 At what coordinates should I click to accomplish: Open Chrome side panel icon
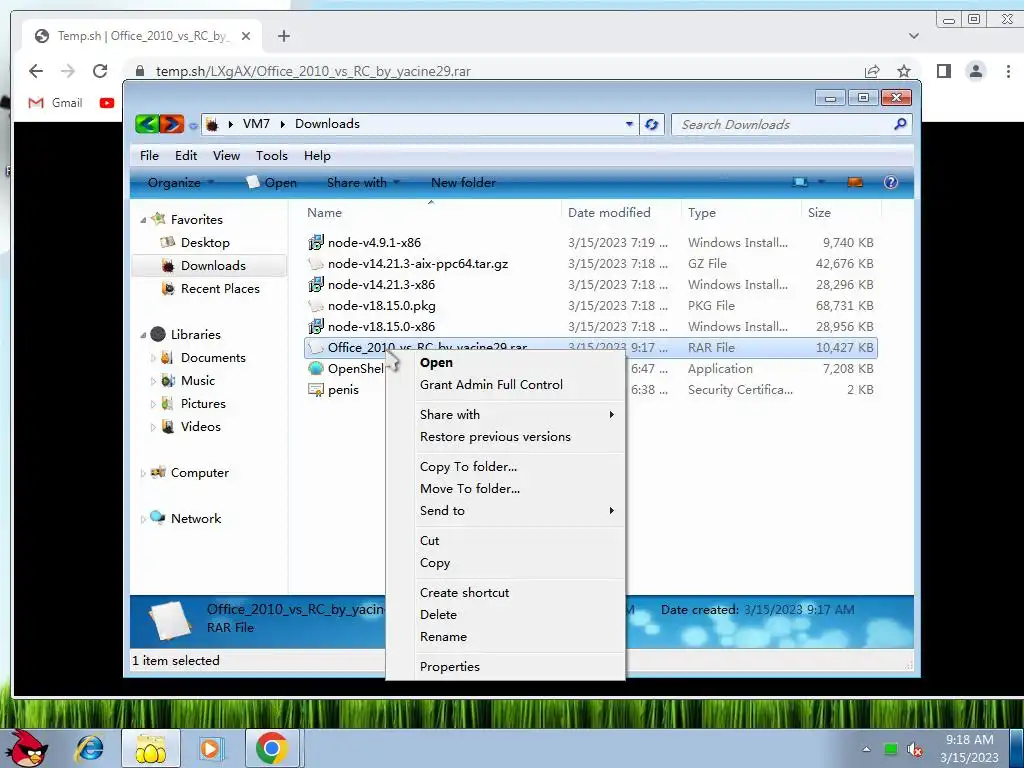(x=944, y=71)
